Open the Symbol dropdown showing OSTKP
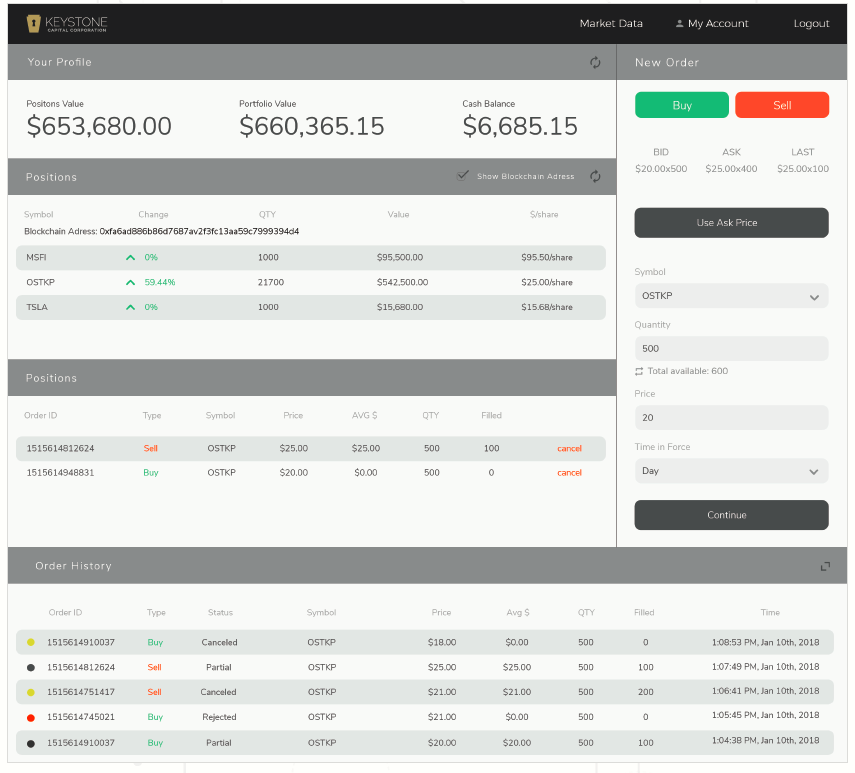The image size is (855, 773). (x=731, y=296)
